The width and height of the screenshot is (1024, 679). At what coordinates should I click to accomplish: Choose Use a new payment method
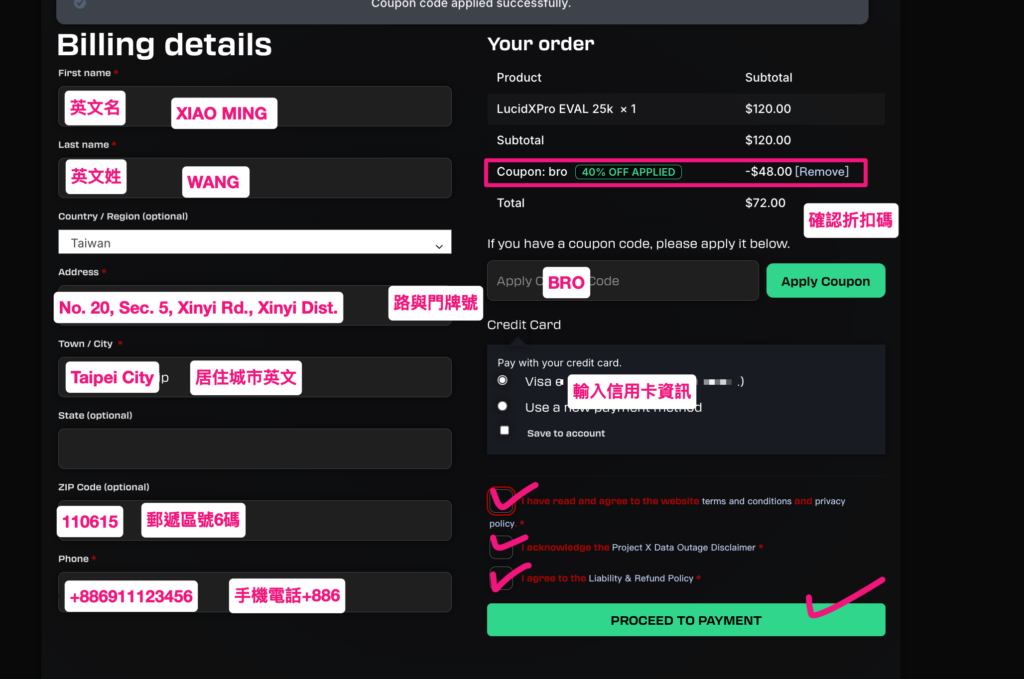coord(503,407)
